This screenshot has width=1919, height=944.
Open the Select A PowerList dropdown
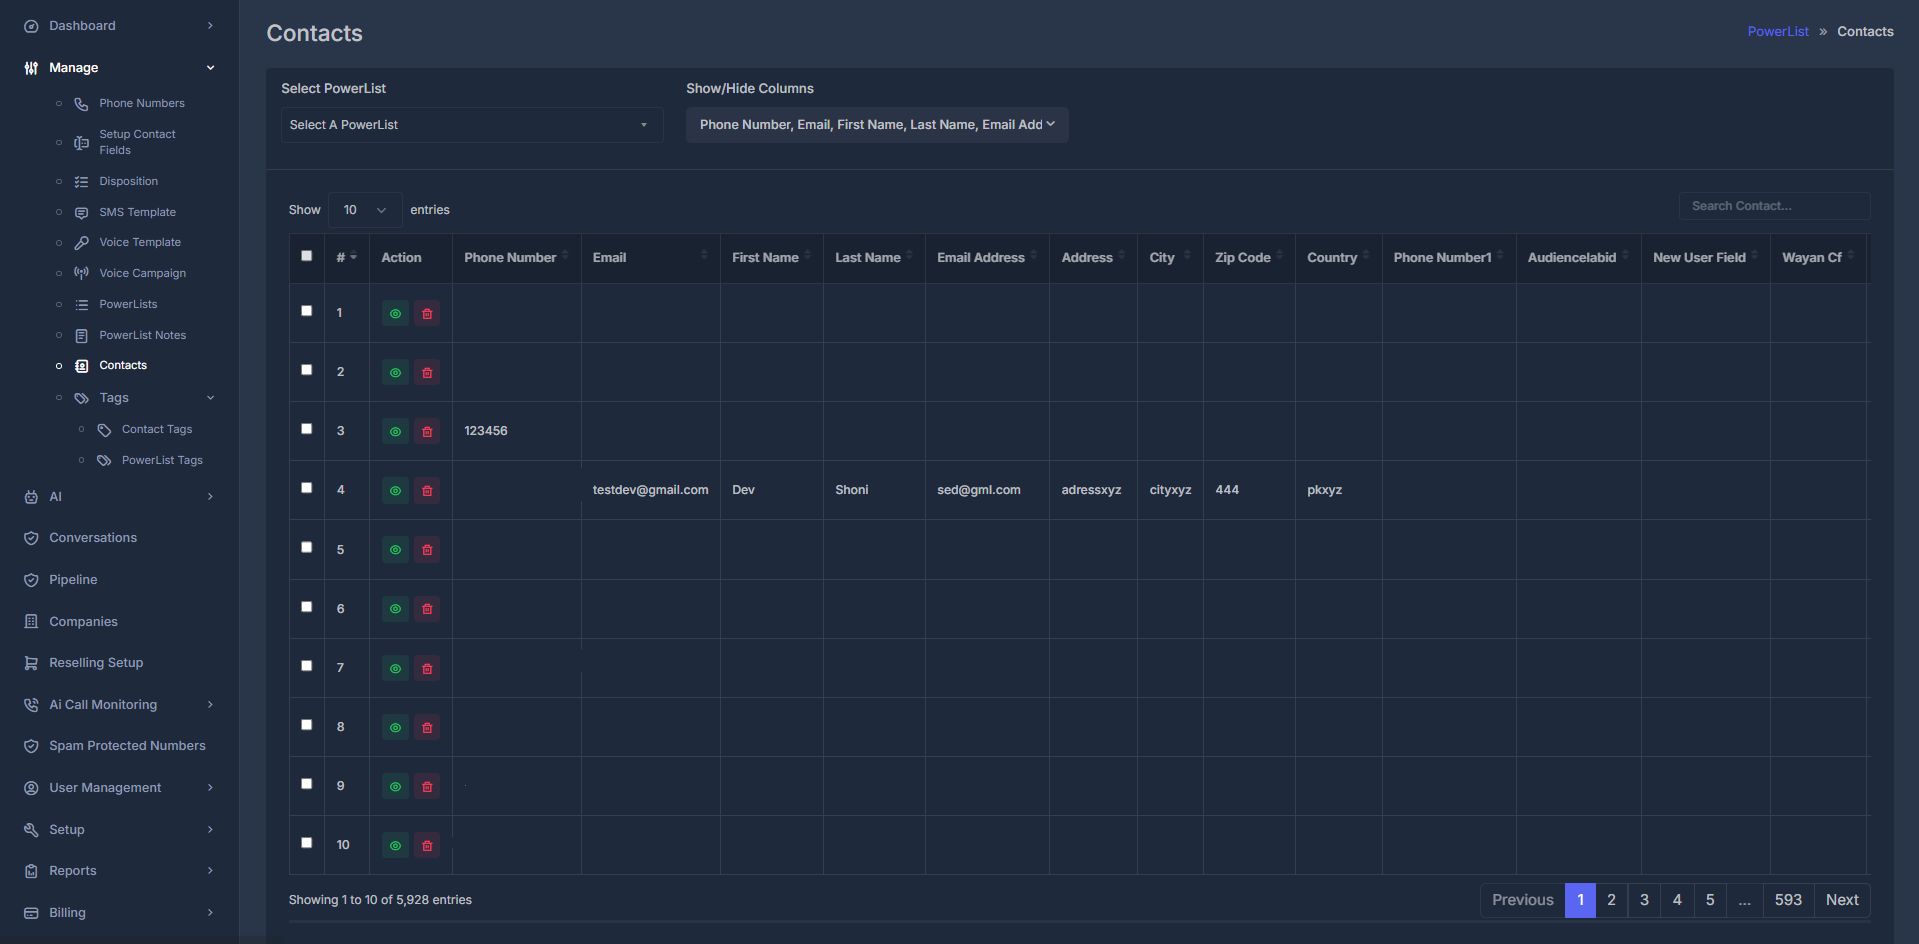pos(471,124)
